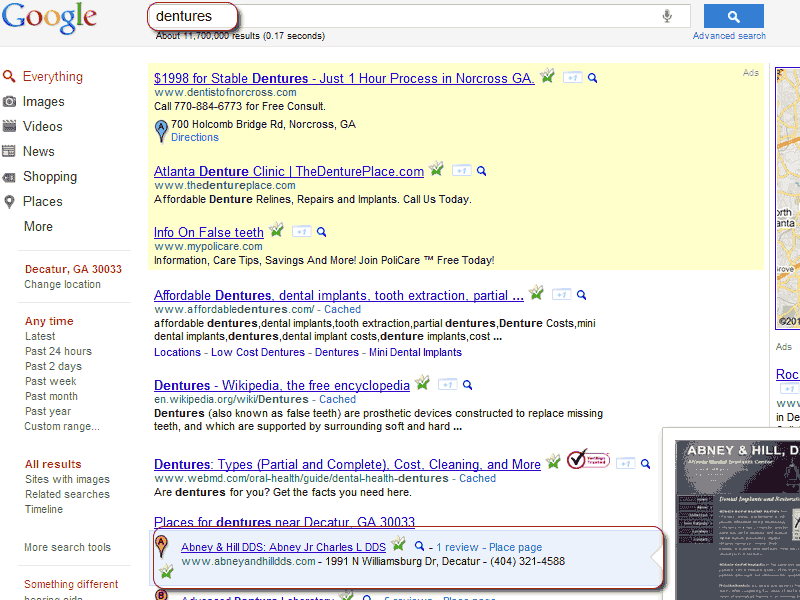Click the map thumbnail at right

(x=787, y=198)
